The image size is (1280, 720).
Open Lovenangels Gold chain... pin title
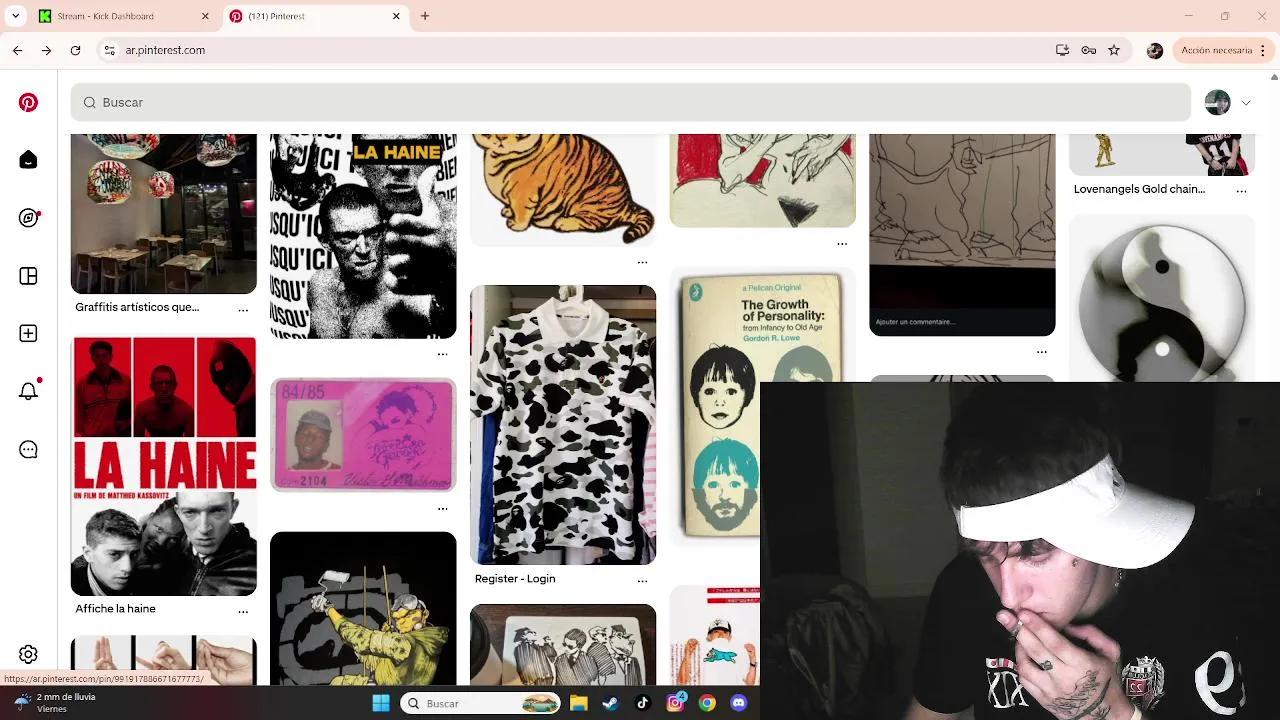1139,189
